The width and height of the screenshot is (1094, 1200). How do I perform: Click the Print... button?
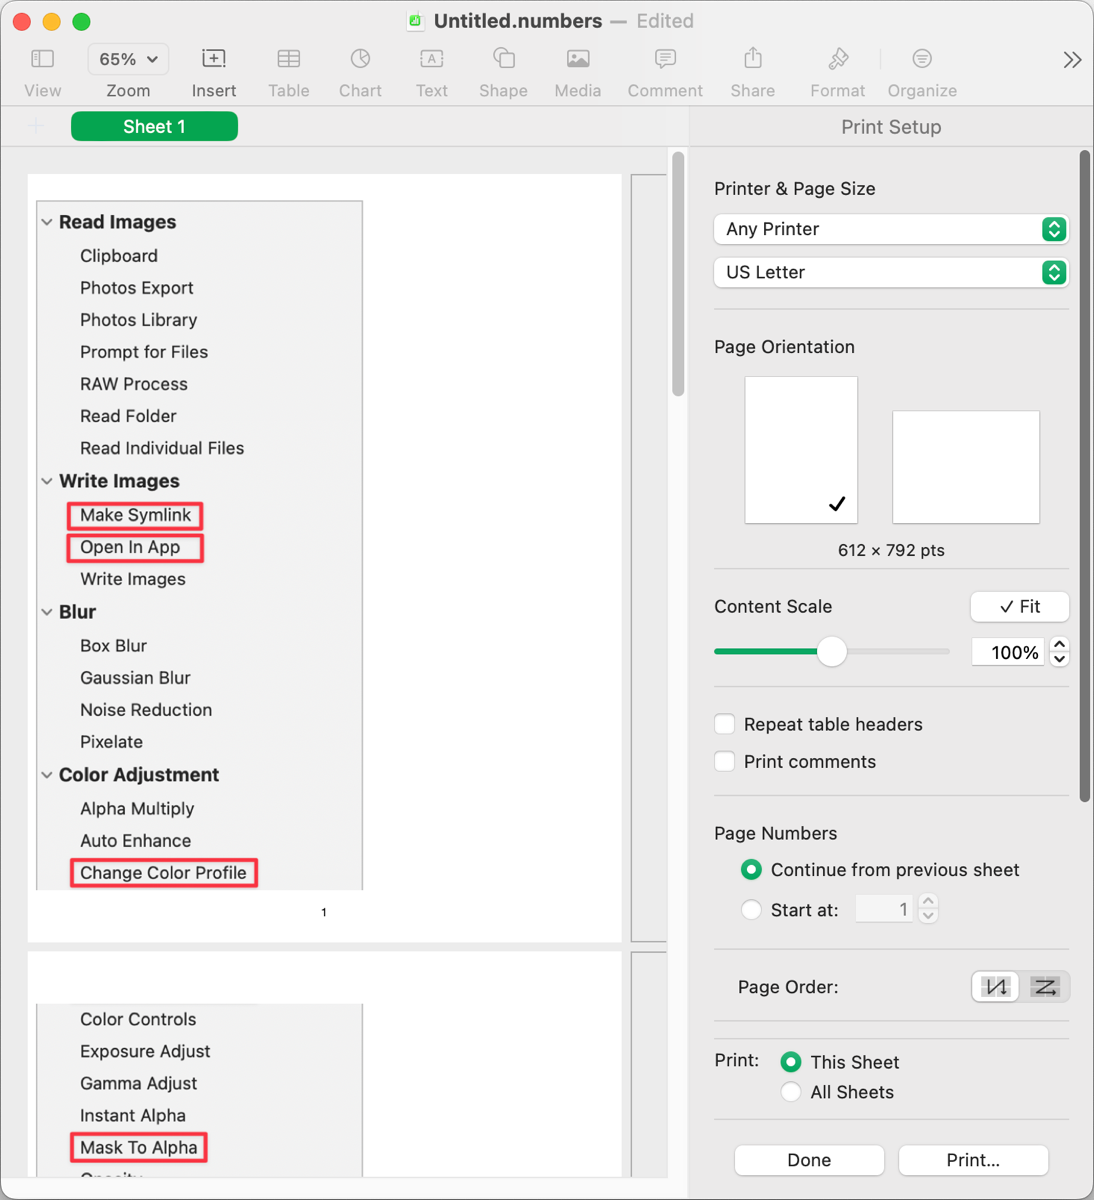(x=972, y=1160)
